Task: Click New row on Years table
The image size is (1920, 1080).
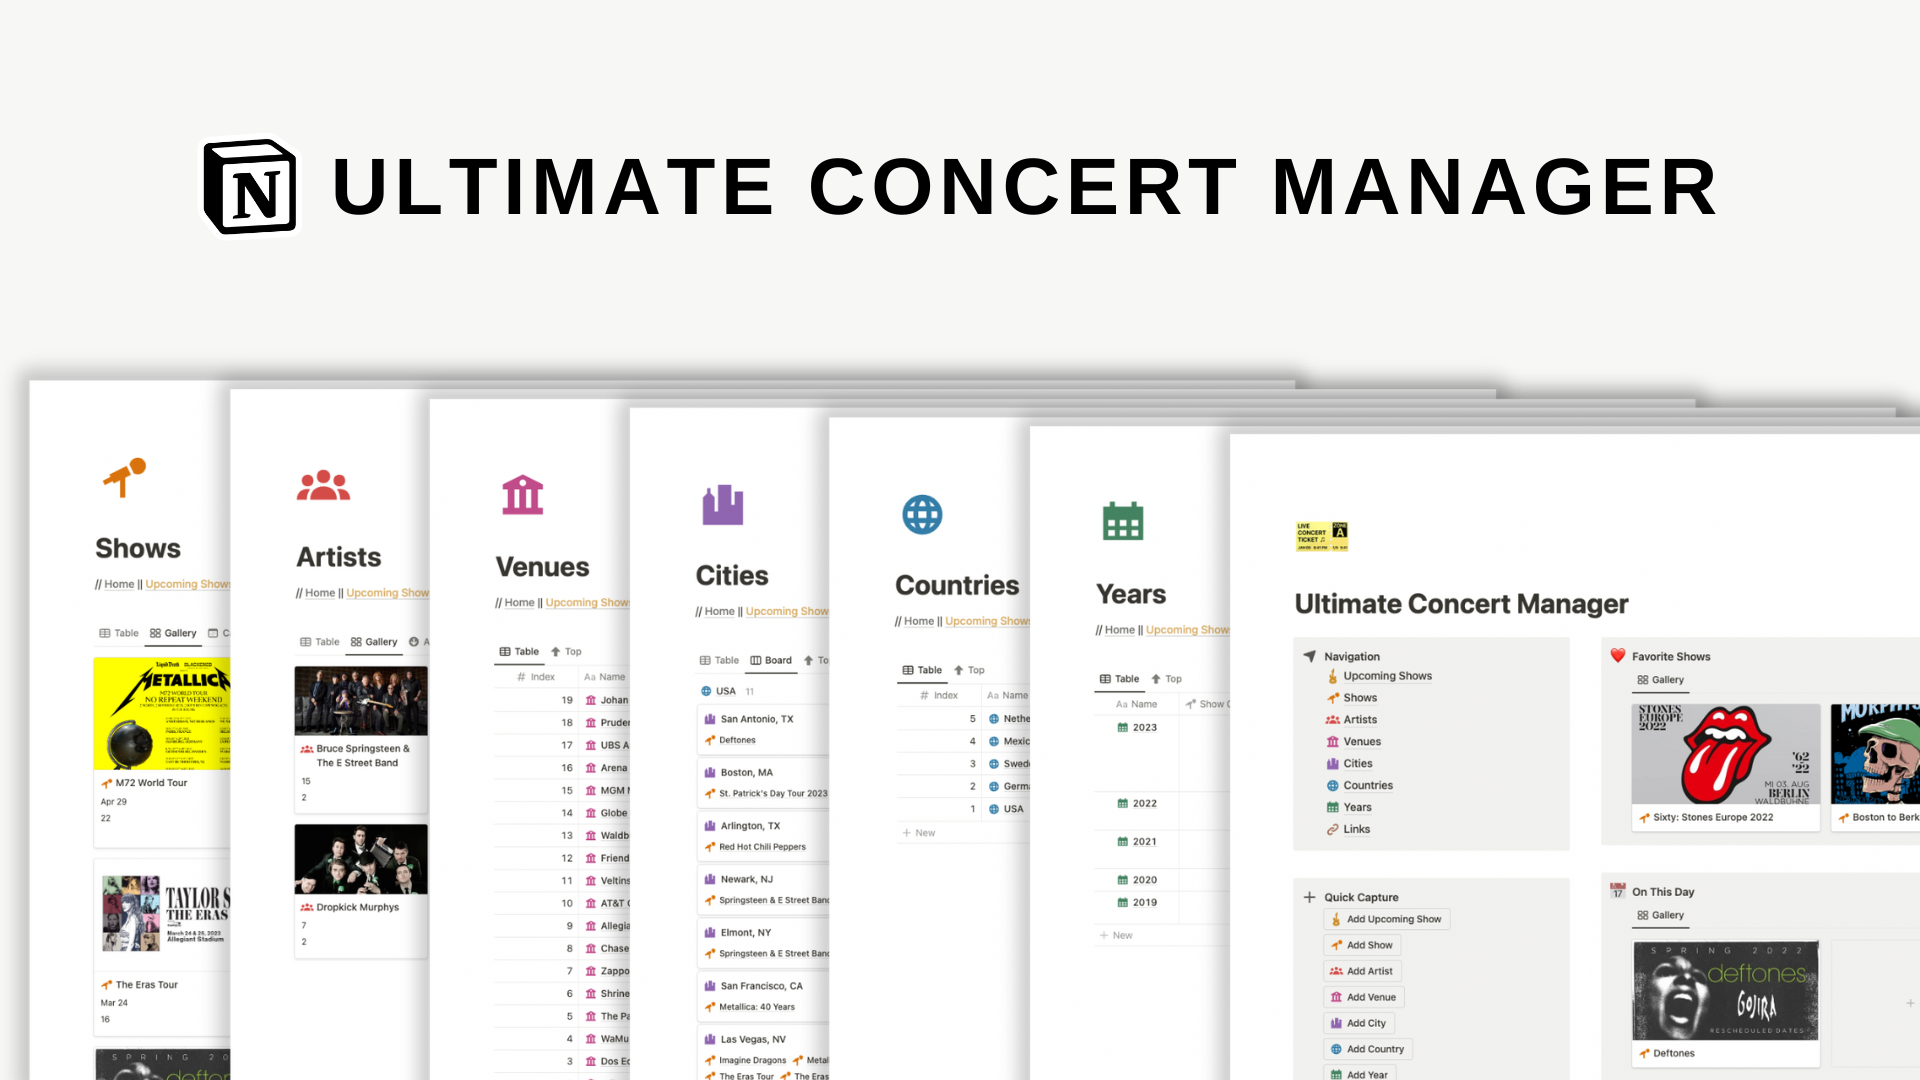Action: (x=1116, y=936)
